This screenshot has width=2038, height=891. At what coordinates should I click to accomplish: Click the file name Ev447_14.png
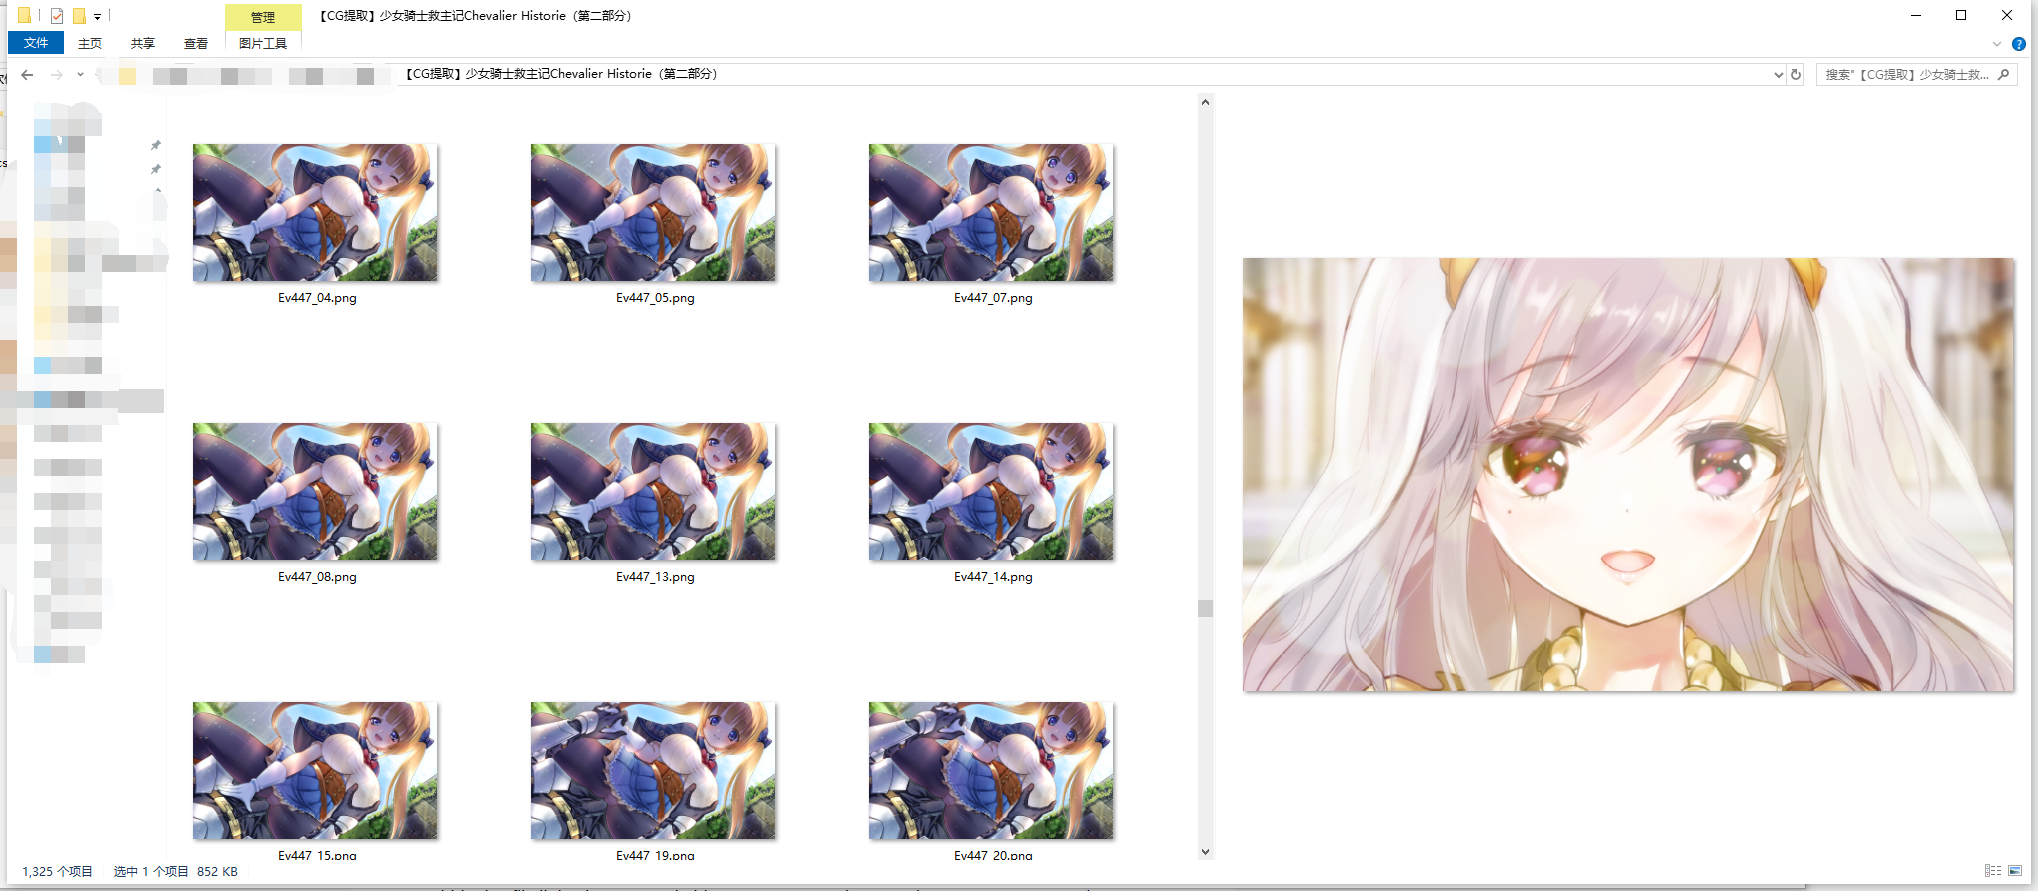pos(993,577)
